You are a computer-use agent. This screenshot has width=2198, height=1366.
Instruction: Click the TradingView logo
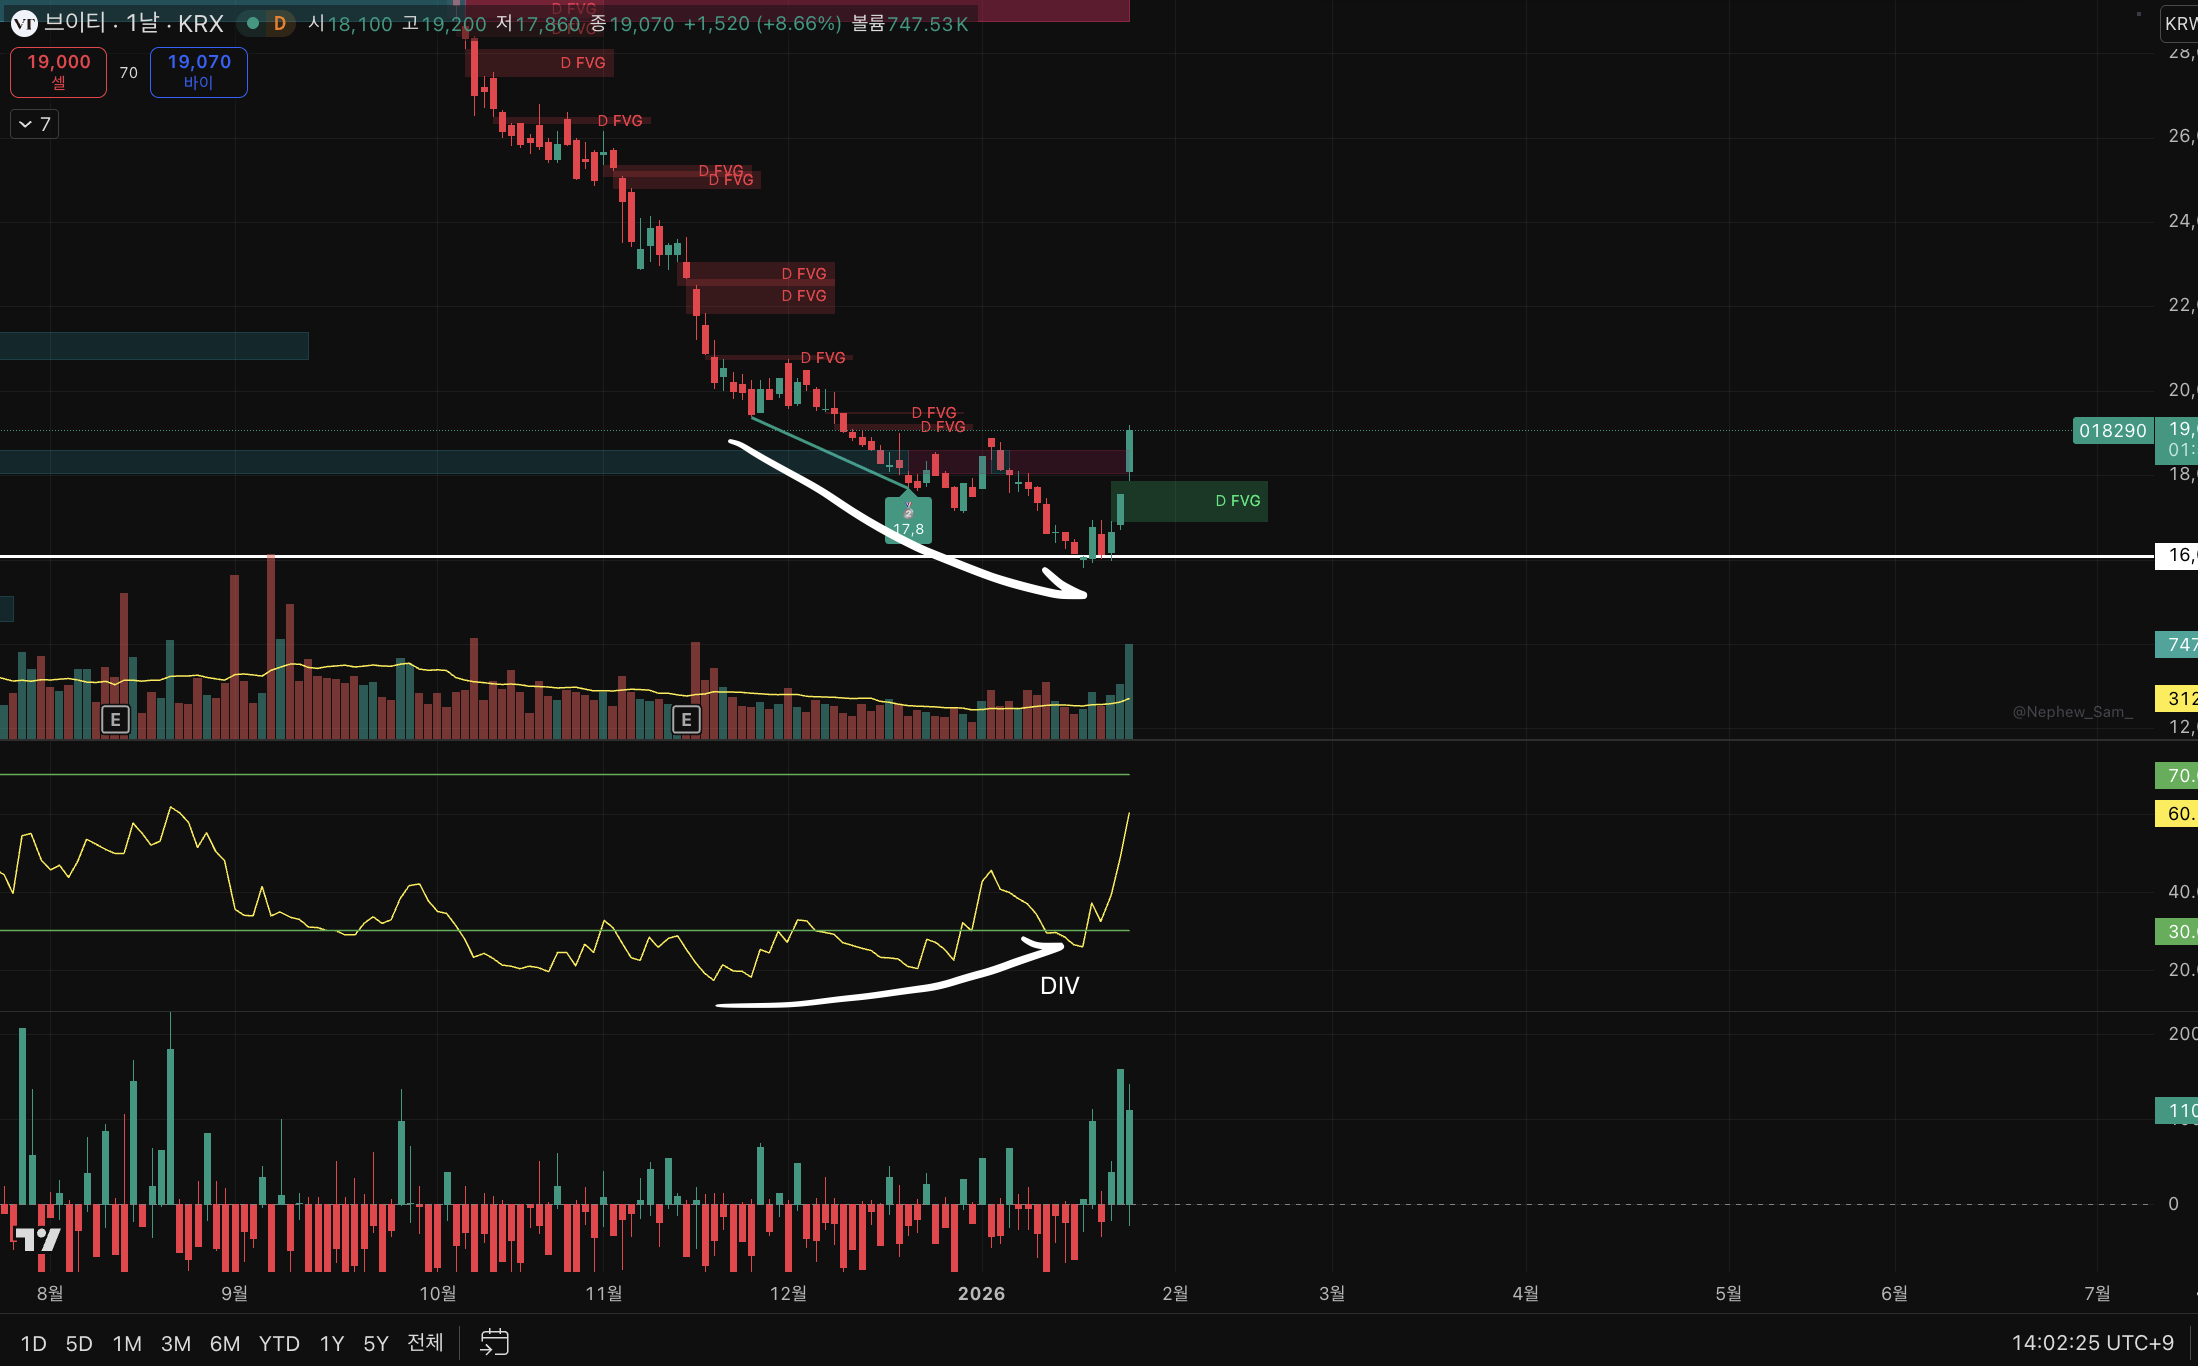(38, 1240)
